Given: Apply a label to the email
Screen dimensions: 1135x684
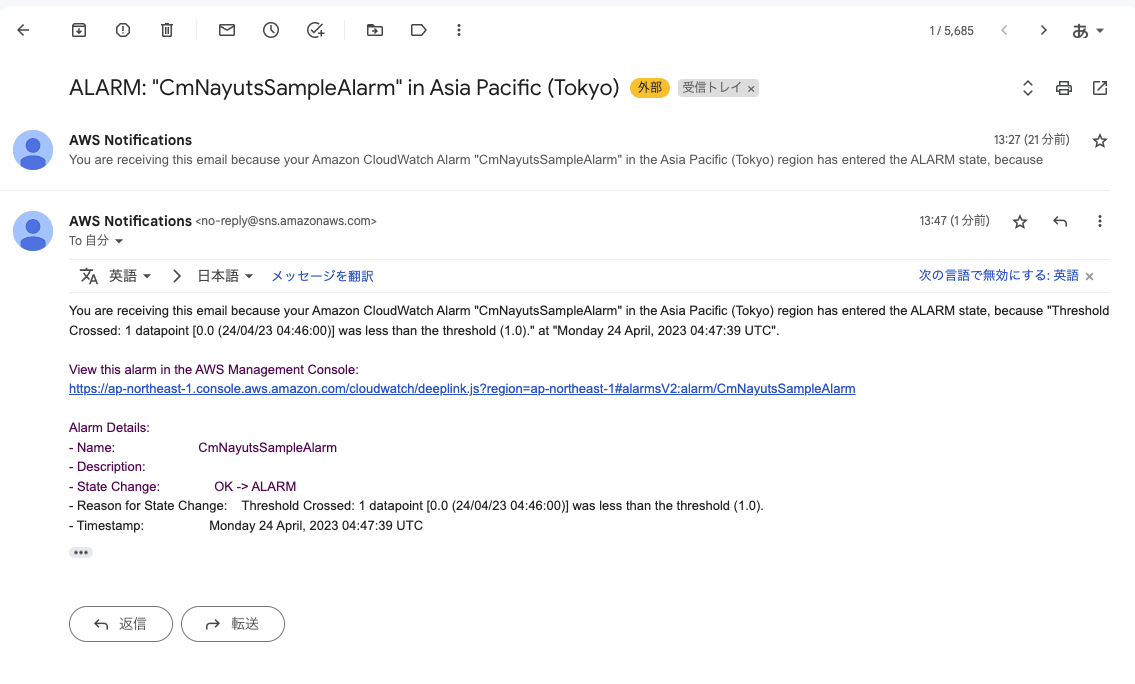Looking at the screenshot, I should pos(418,30).
